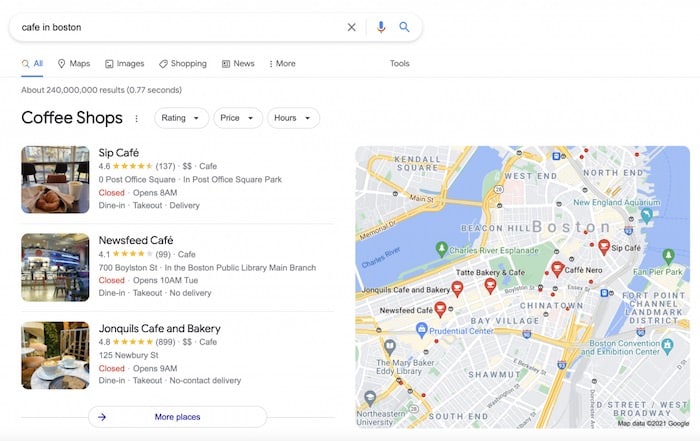
Task: Click the Tatte Bakery & Cafe map pin
Action: tap(490, 285)
